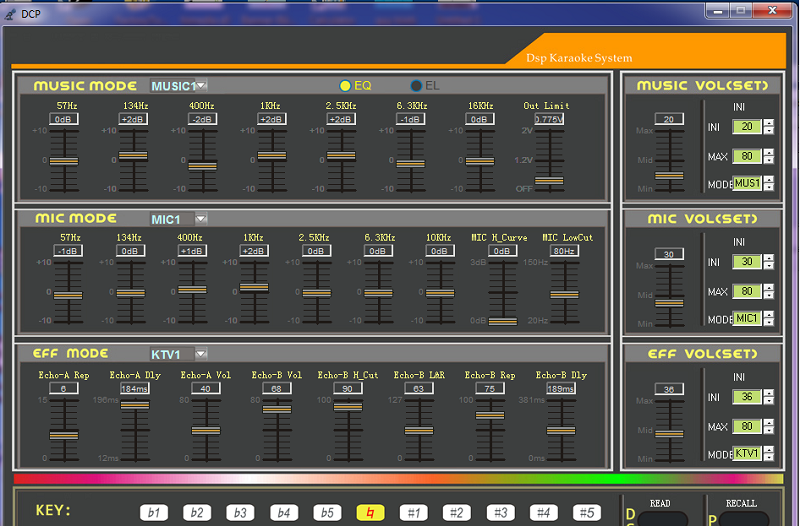
Task: Click the READ button
Action: [662, 518]
